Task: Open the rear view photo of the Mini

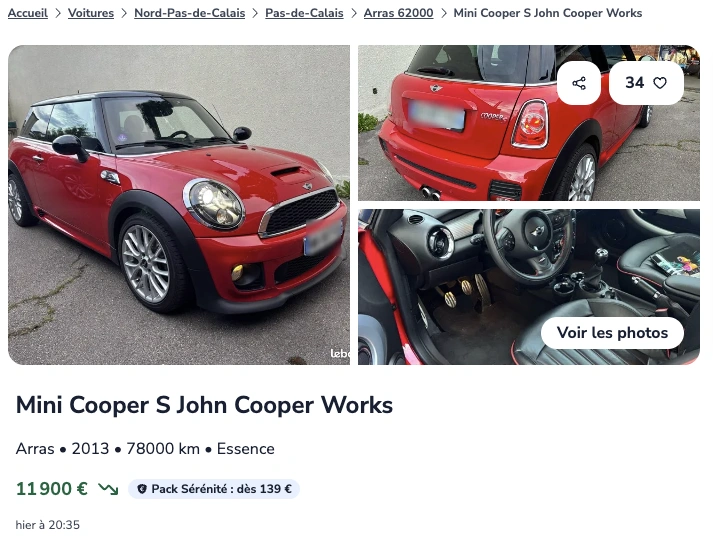Action: tap(529, 123)
